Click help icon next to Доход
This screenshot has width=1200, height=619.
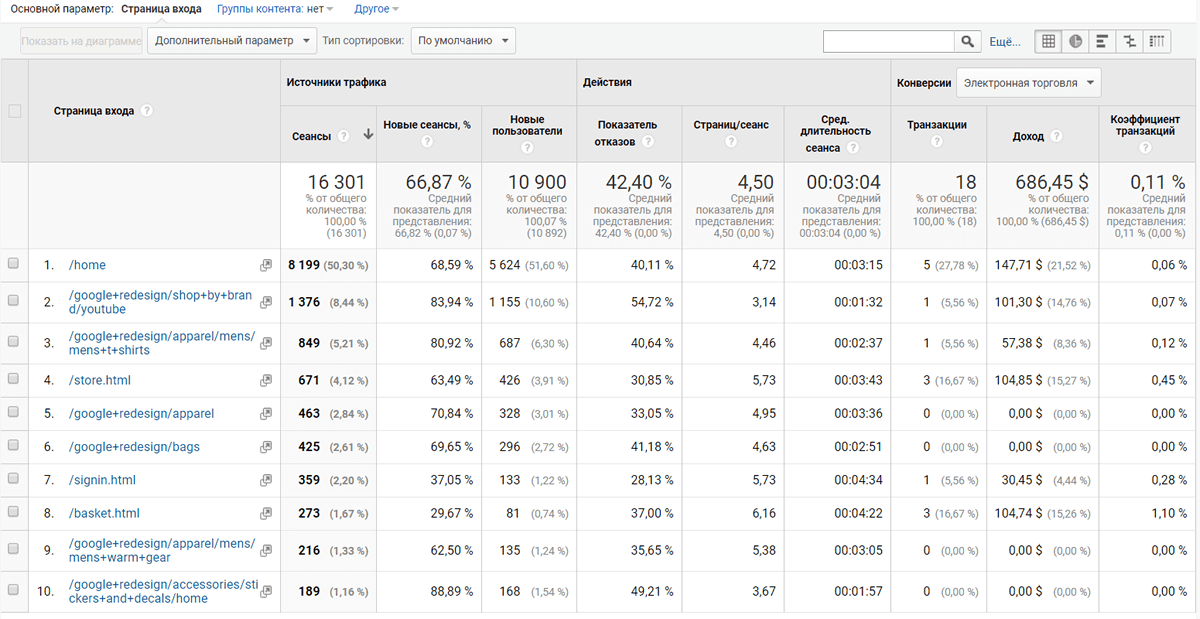pos(1056,137)
